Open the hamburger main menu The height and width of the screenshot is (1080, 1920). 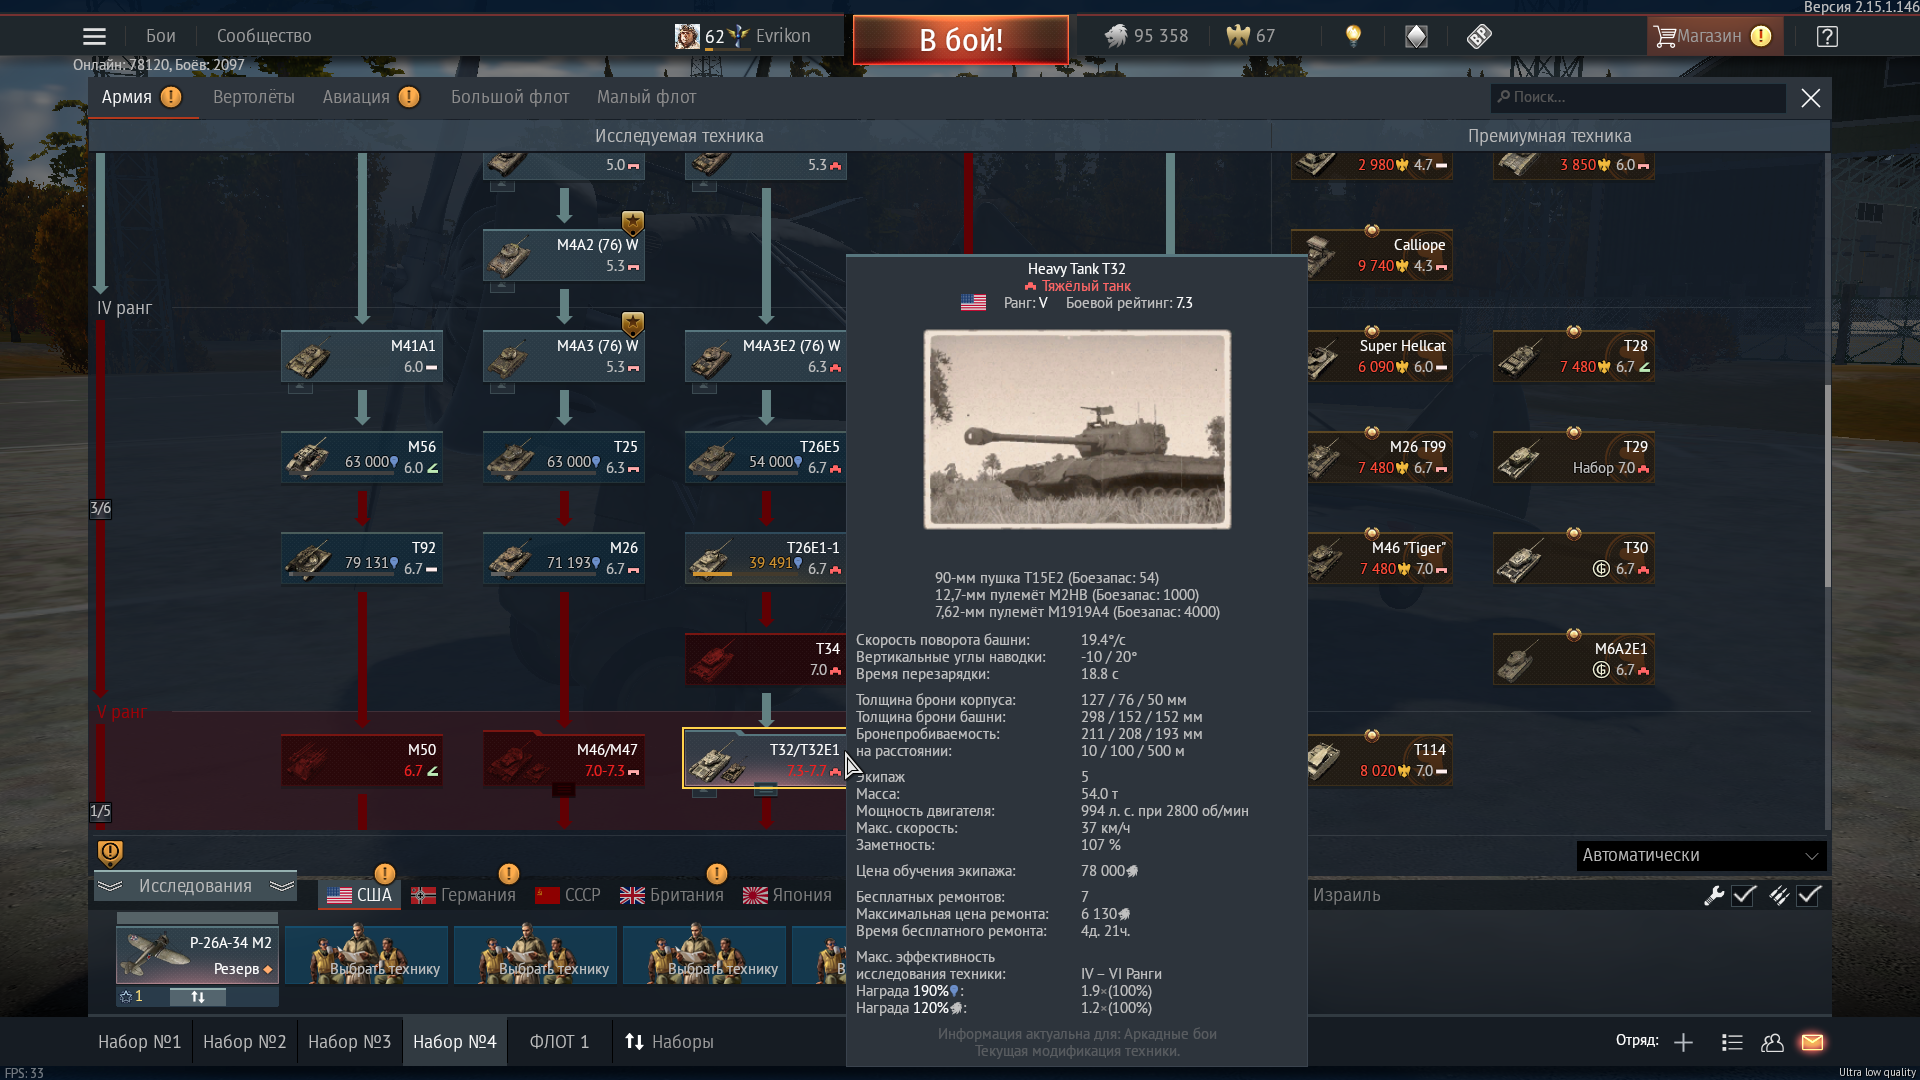click(94, 37)
